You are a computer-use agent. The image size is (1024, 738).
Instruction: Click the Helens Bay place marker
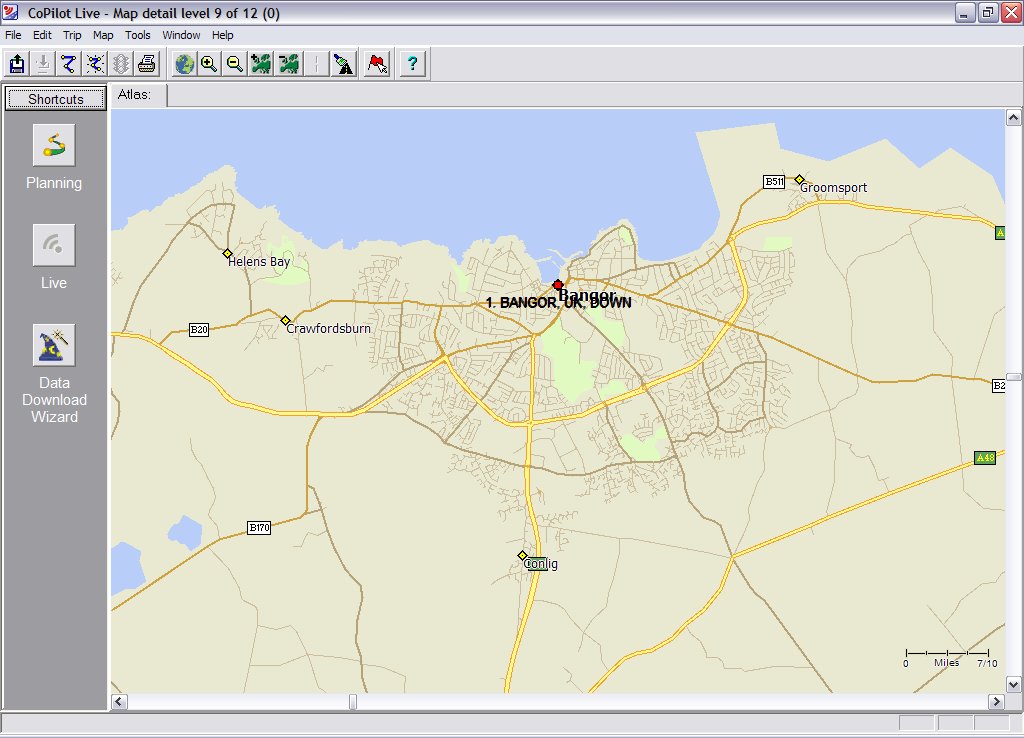(227, 253)
